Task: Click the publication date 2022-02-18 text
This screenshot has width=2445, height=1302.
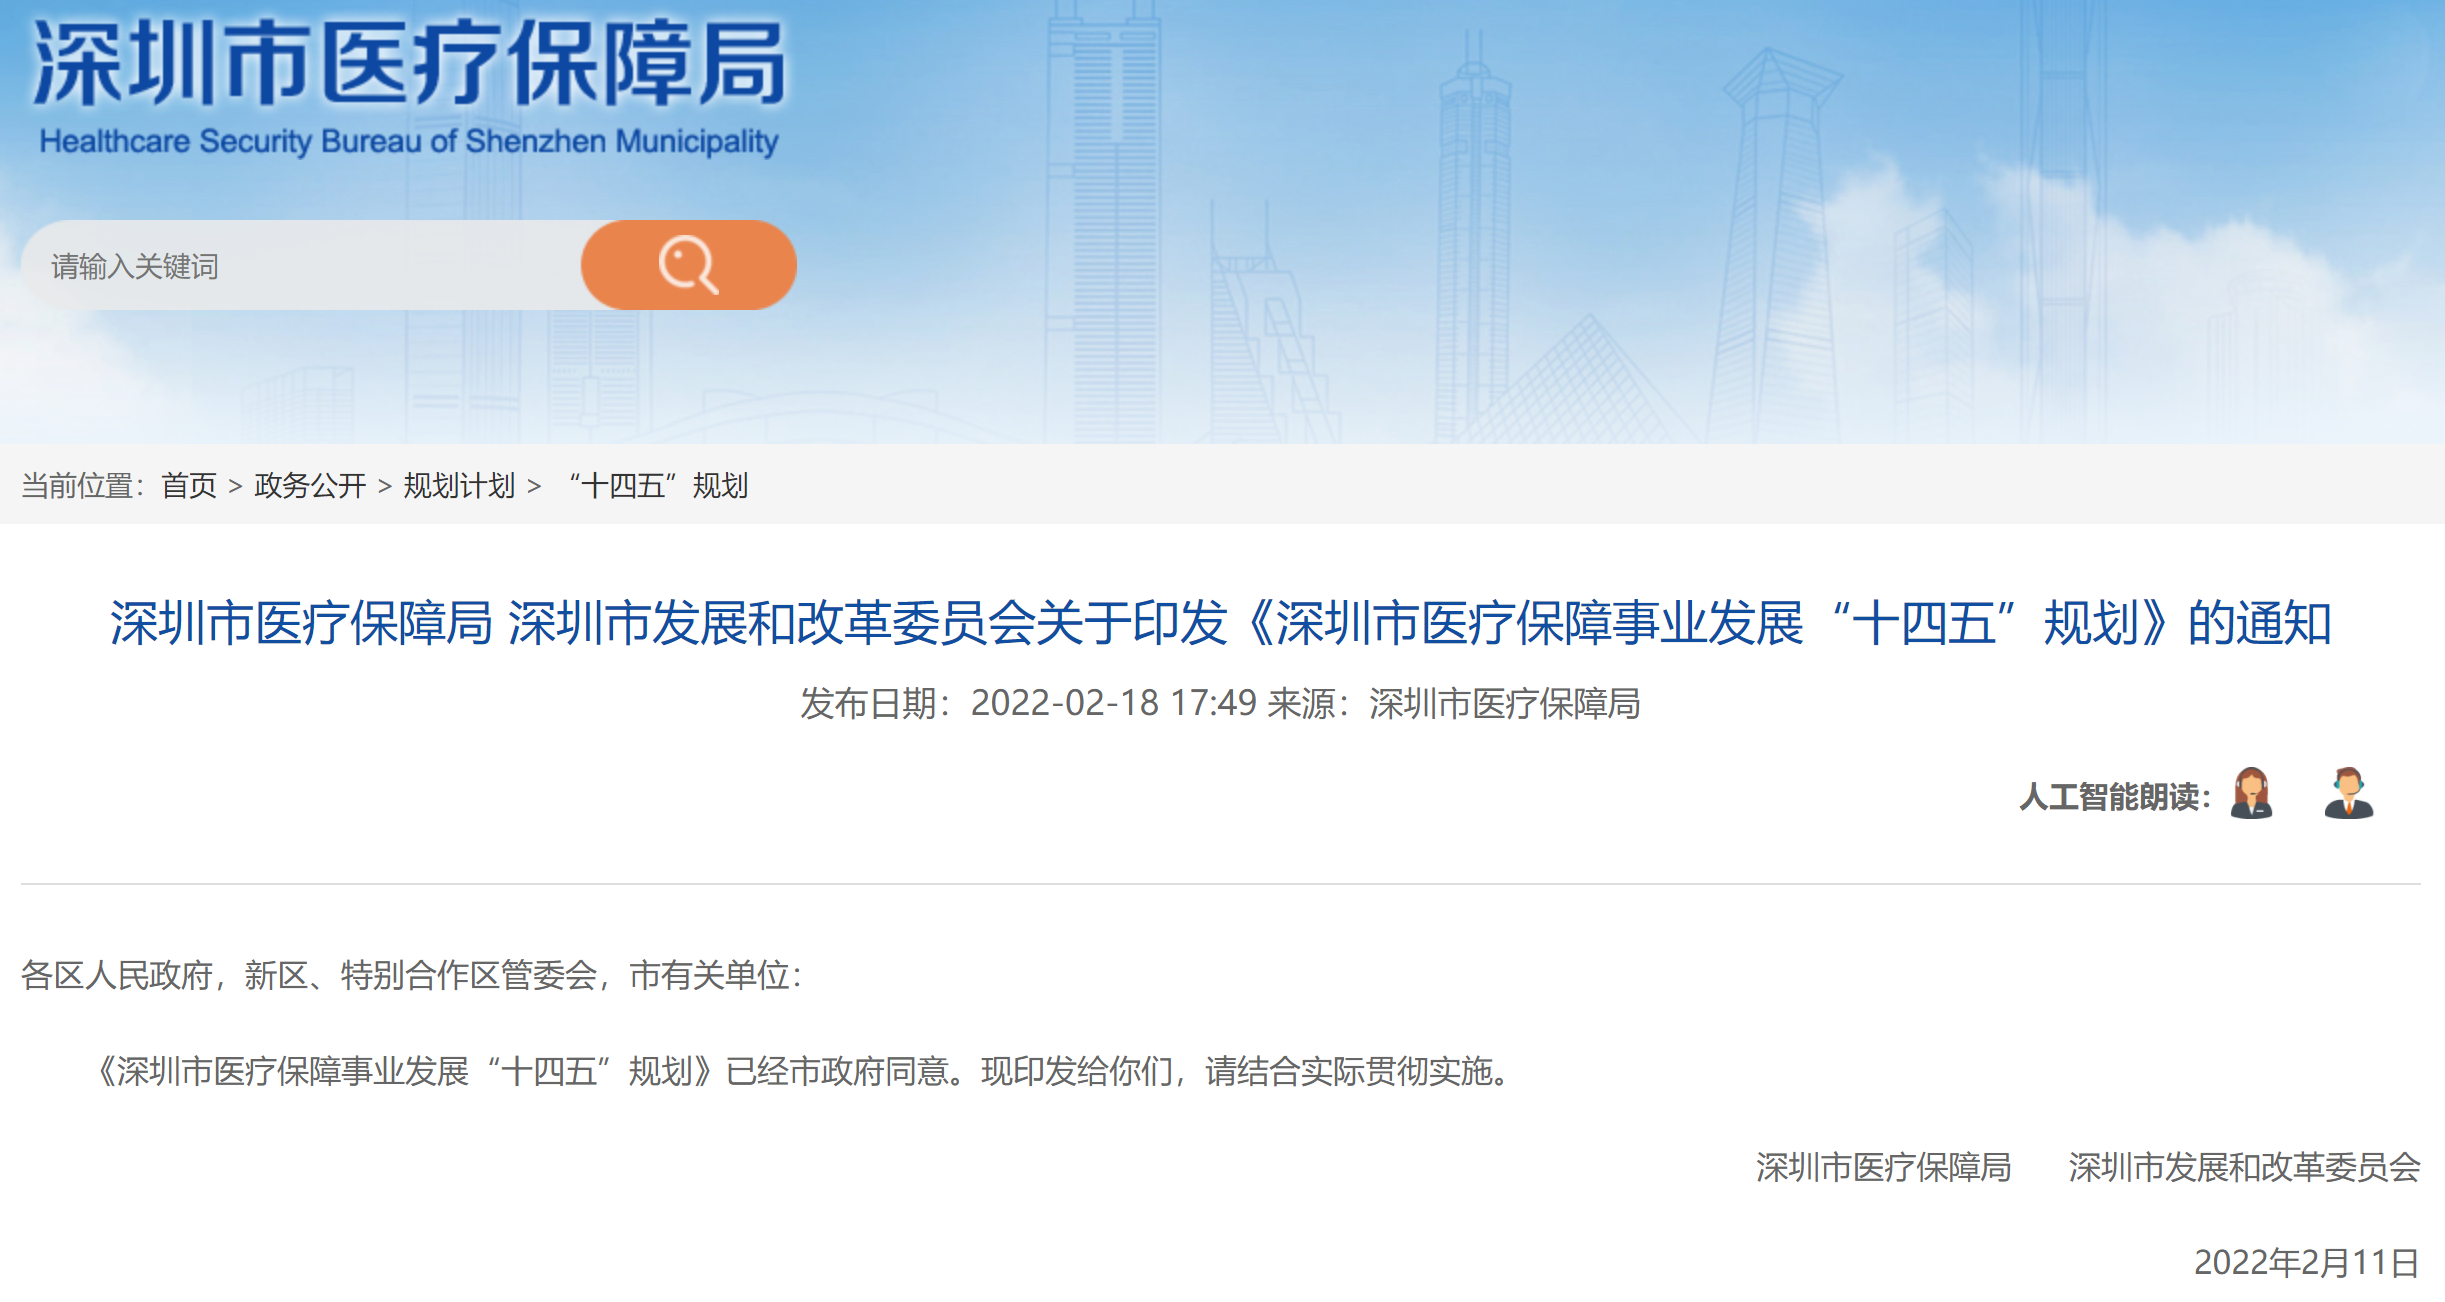Action: (x=1063, y=703)
